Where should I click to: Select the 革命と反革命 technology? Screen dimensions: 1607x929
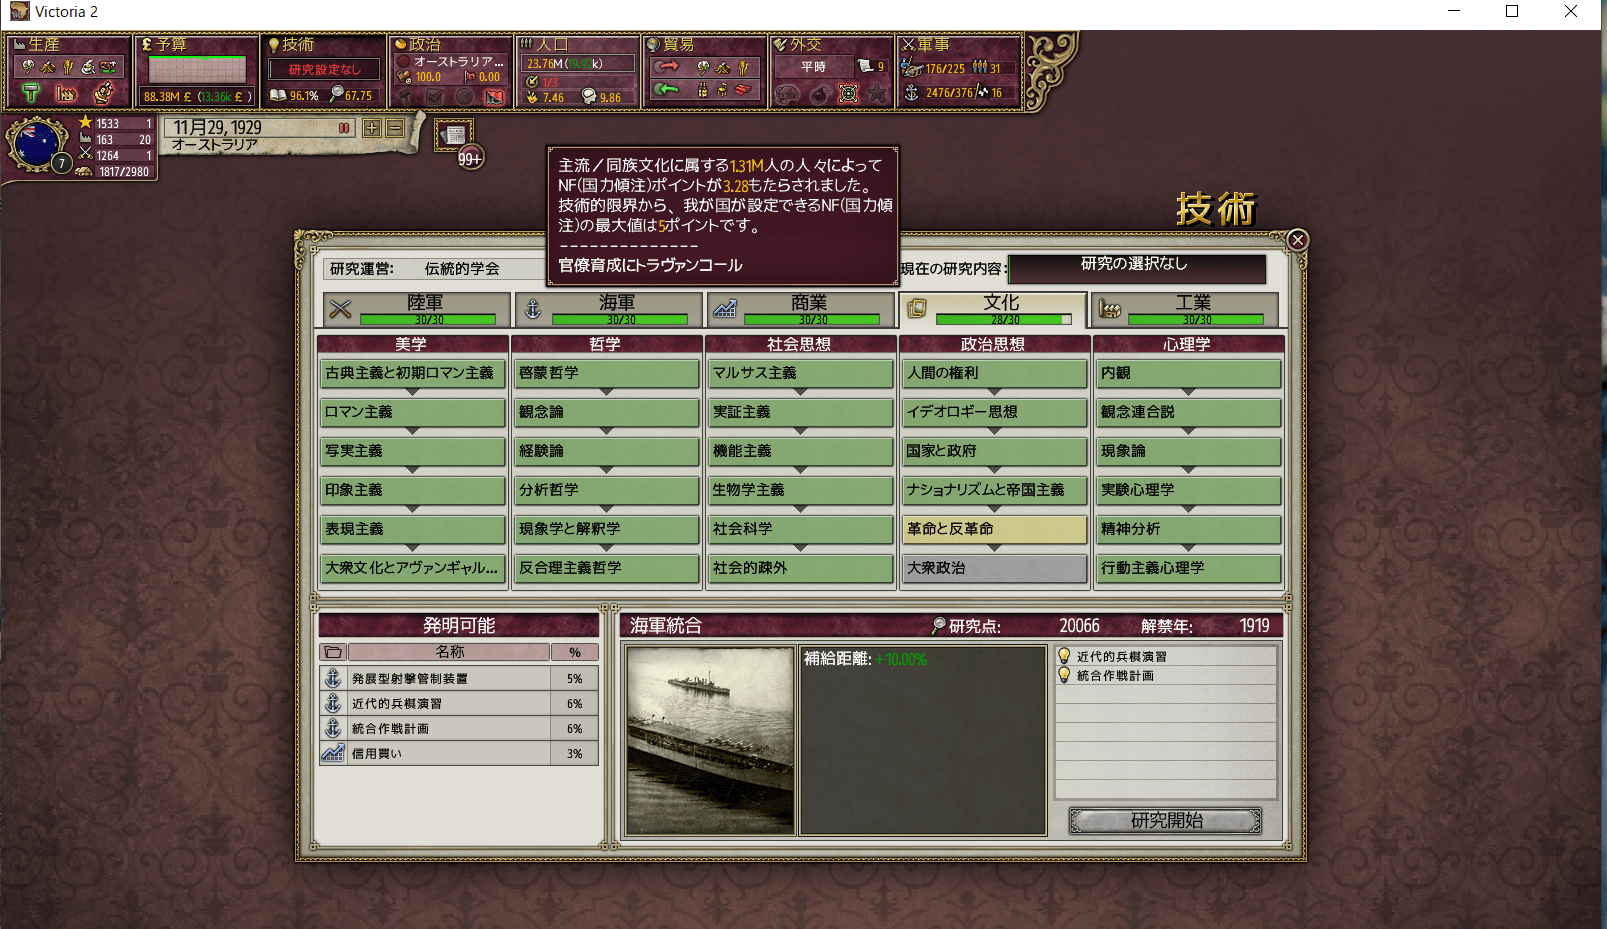[993, 529]
